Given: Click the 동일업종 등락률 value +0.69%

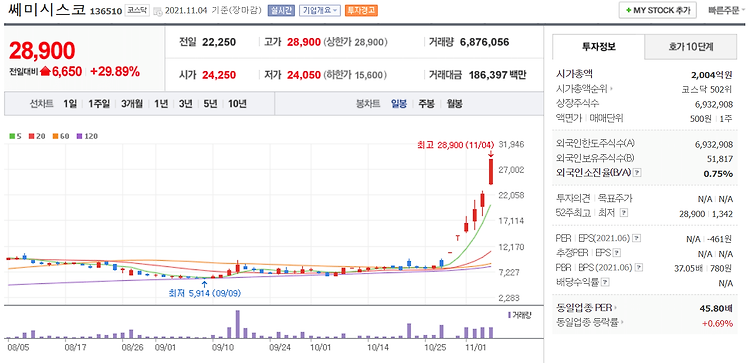Looking at the screenshot, I should pos(717,323).
